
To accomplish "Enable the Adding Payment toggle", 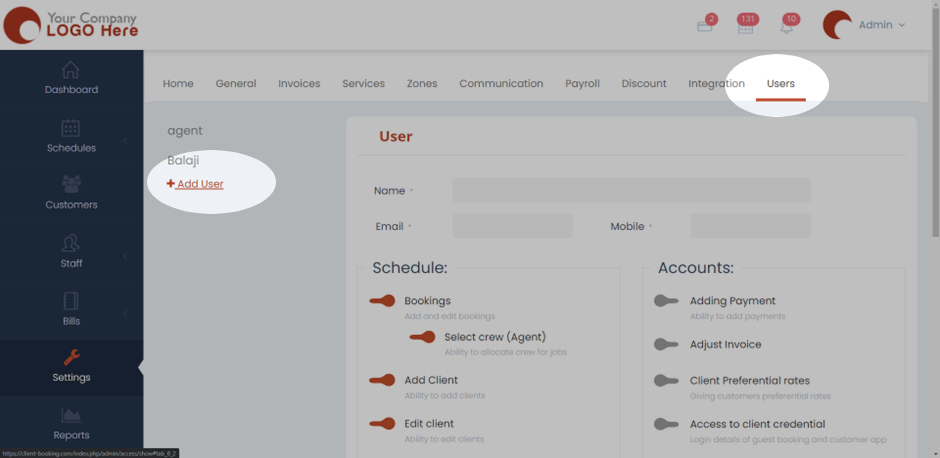I will (x=666, y=301).
